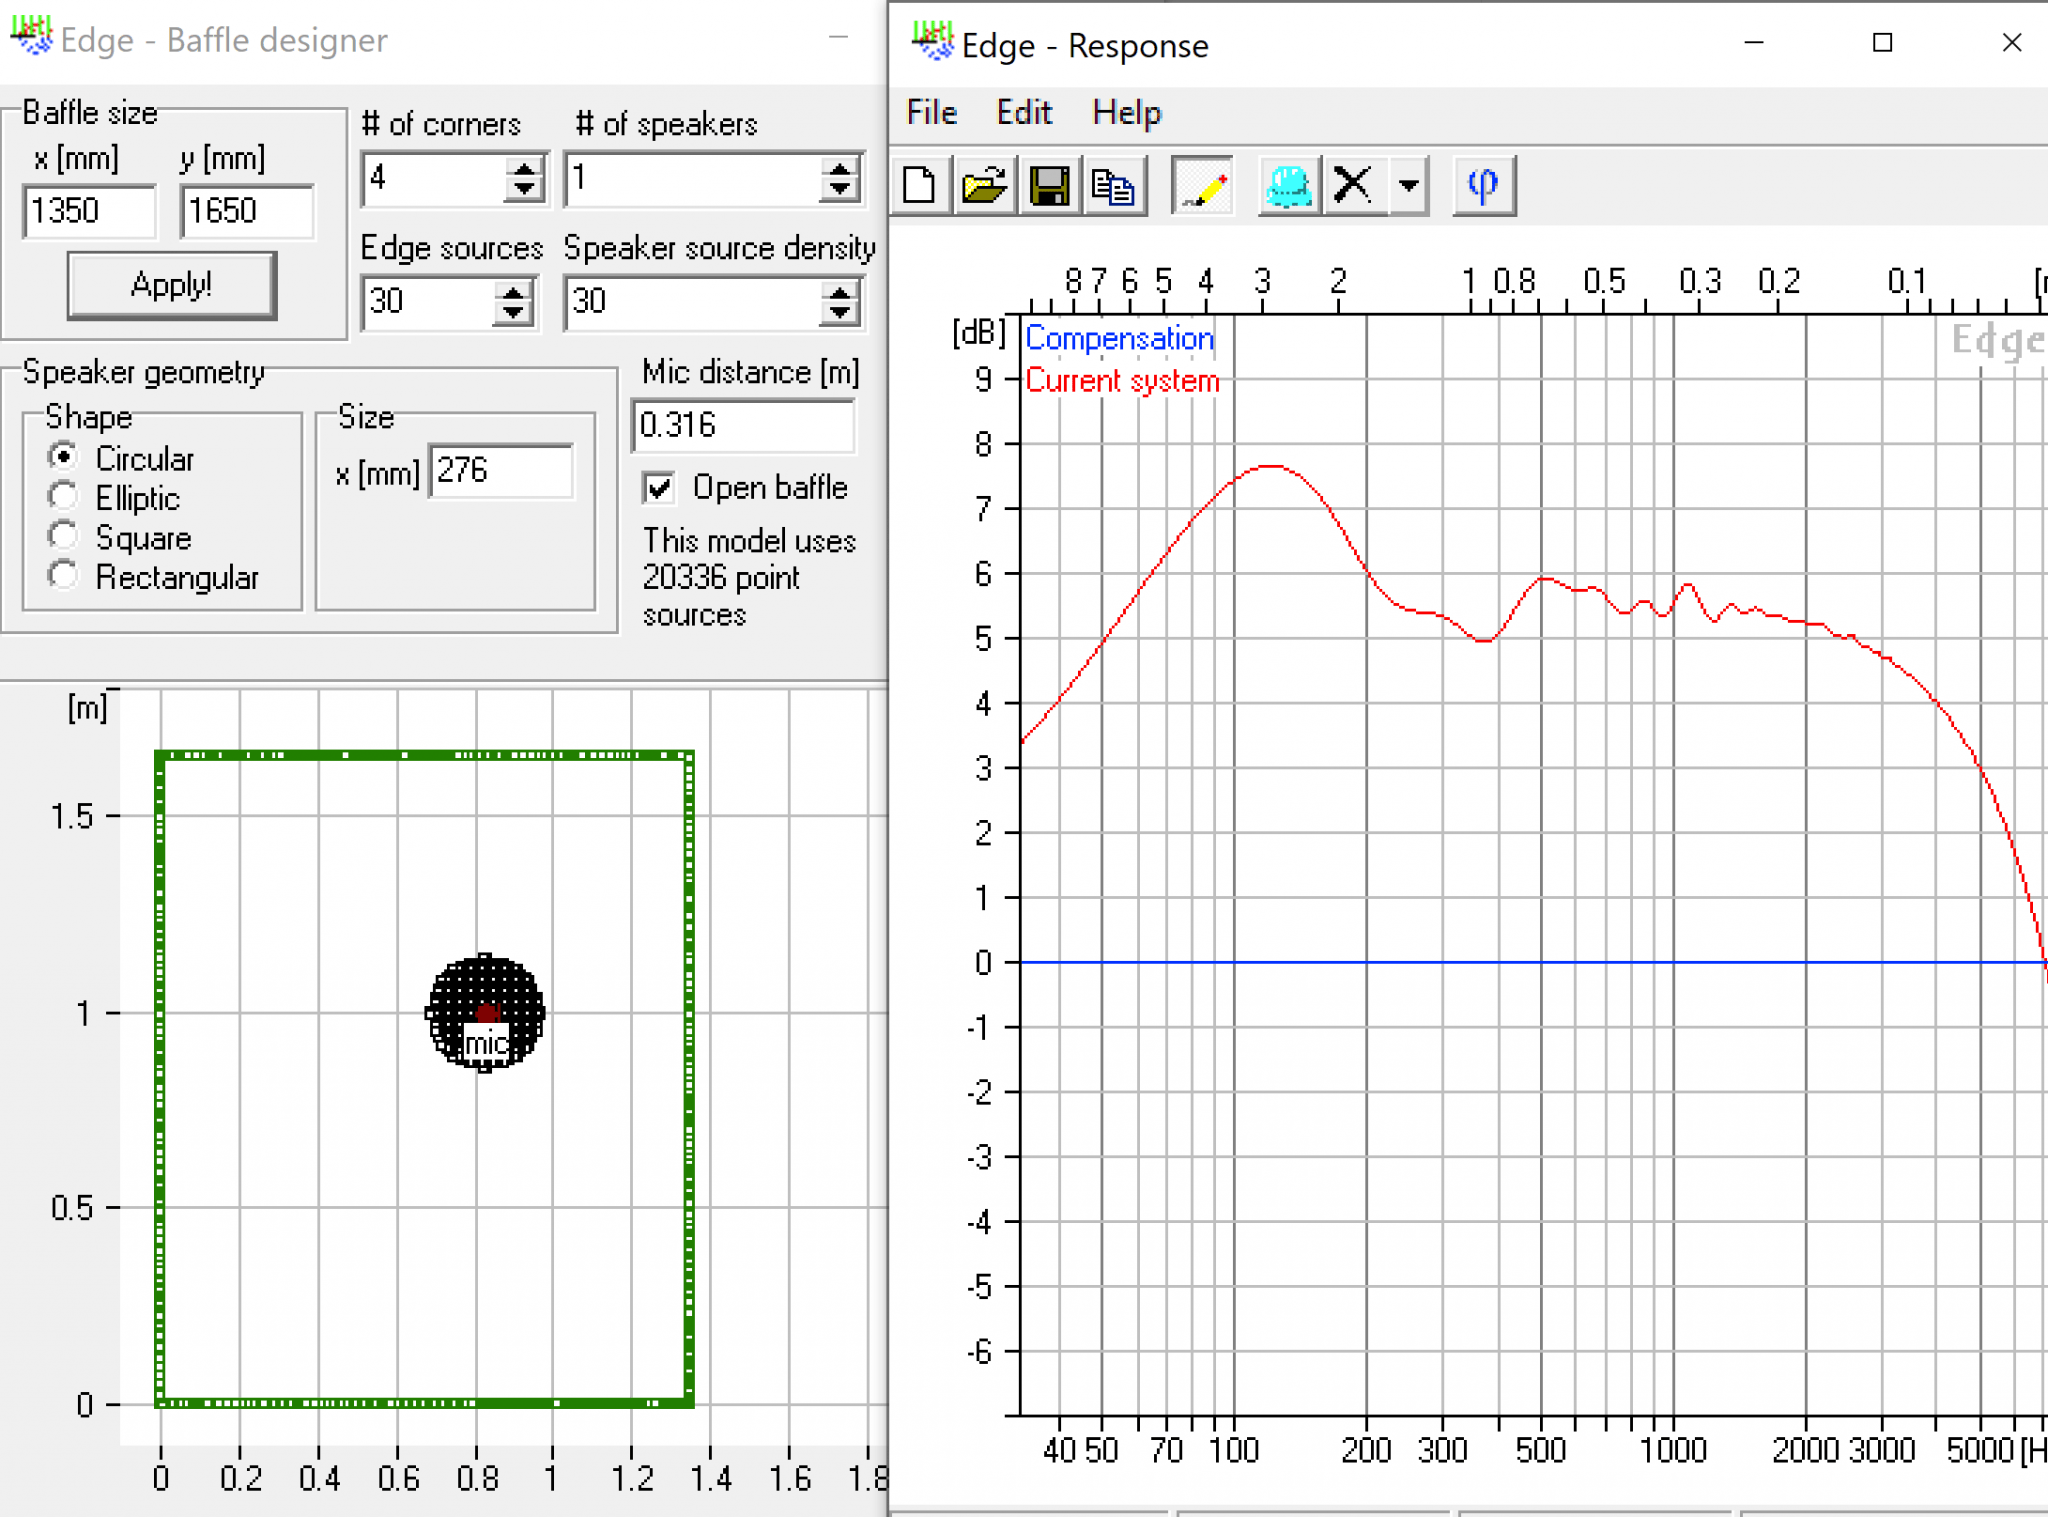Open the Edit menu

pyautogui.click(x=1024, y=112)
